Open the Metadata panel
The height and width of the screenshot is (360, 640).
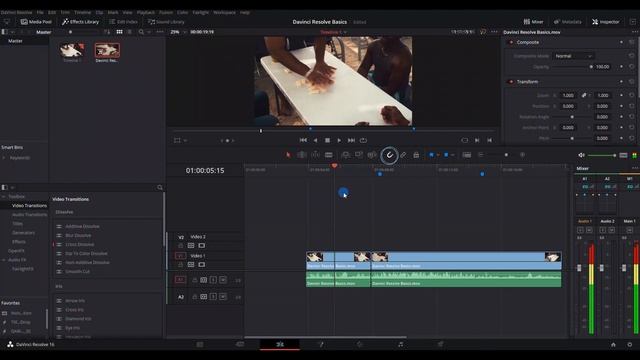(x=568, y=22)
